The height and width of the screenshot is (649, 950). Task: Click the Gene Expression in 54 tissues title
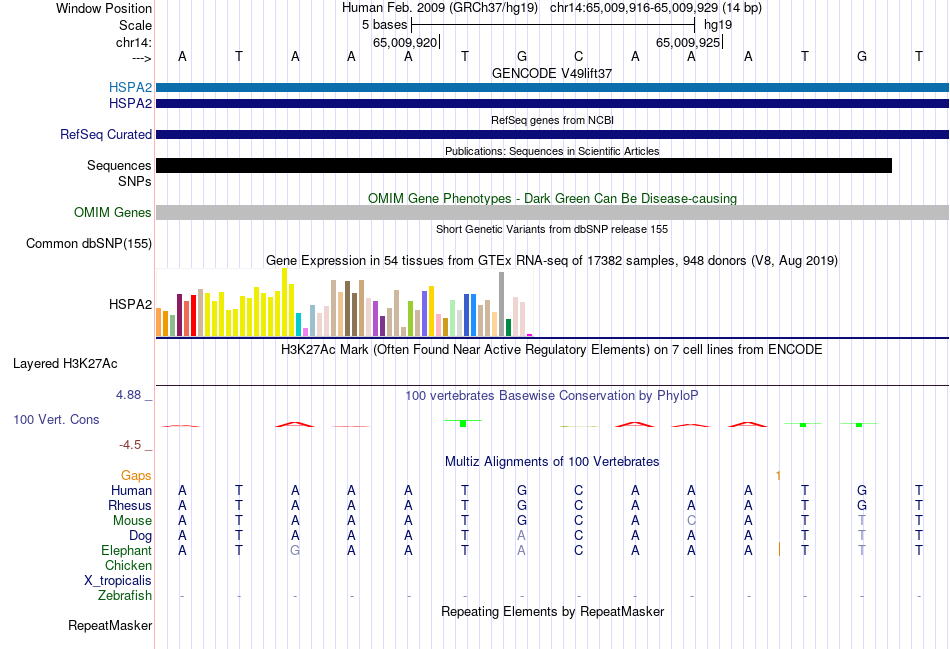tap(552, 261)
